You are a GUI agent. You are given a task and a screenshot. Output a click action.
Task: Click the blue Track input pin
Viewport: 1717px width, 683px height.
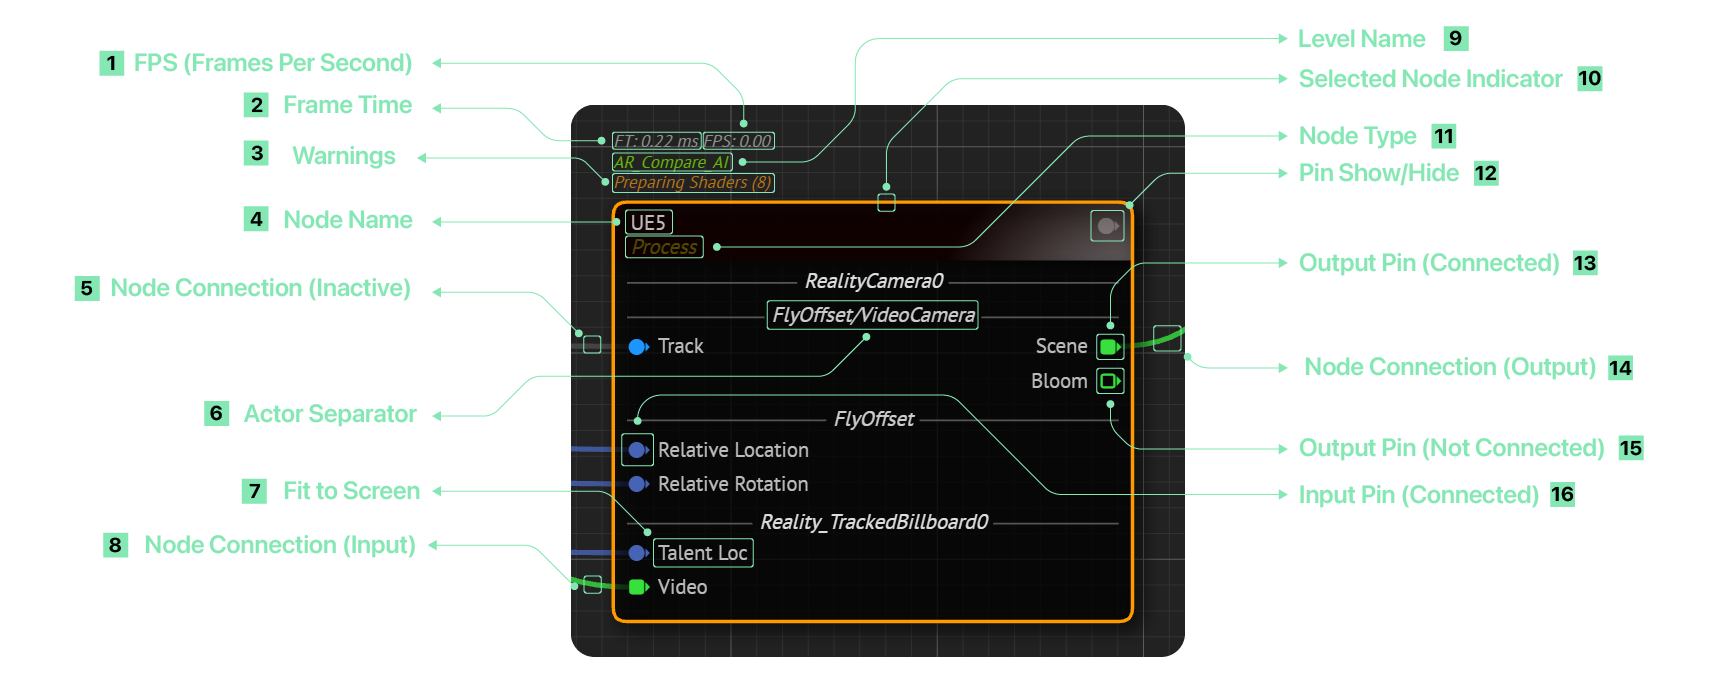pyautogui.click(x=637, y=347)
